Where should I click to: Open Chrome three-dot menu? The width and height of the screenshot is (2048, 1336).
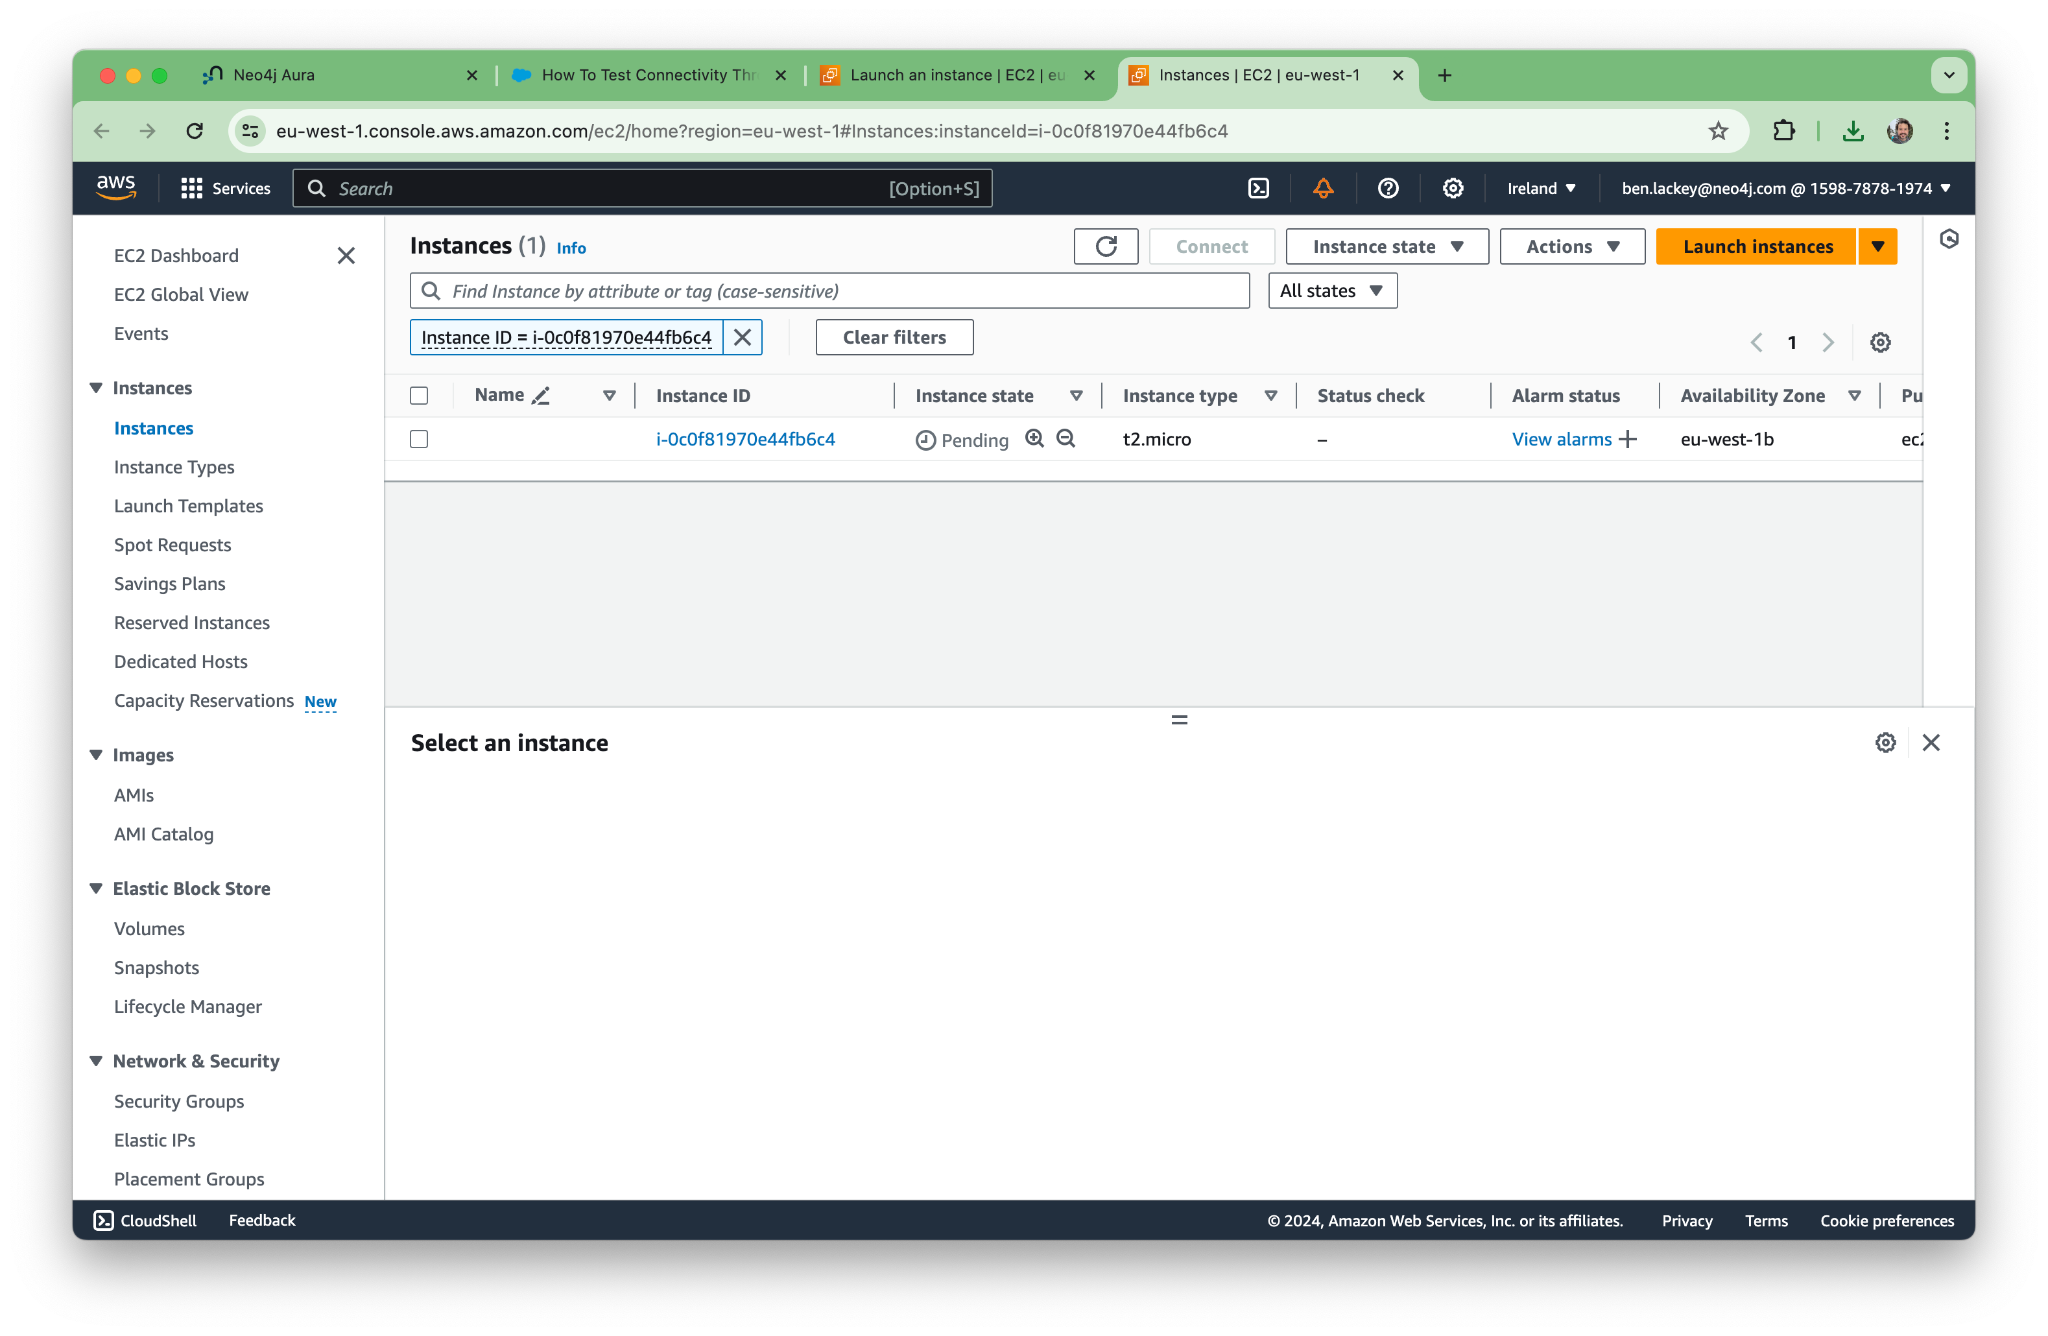tap(1946, 131)
